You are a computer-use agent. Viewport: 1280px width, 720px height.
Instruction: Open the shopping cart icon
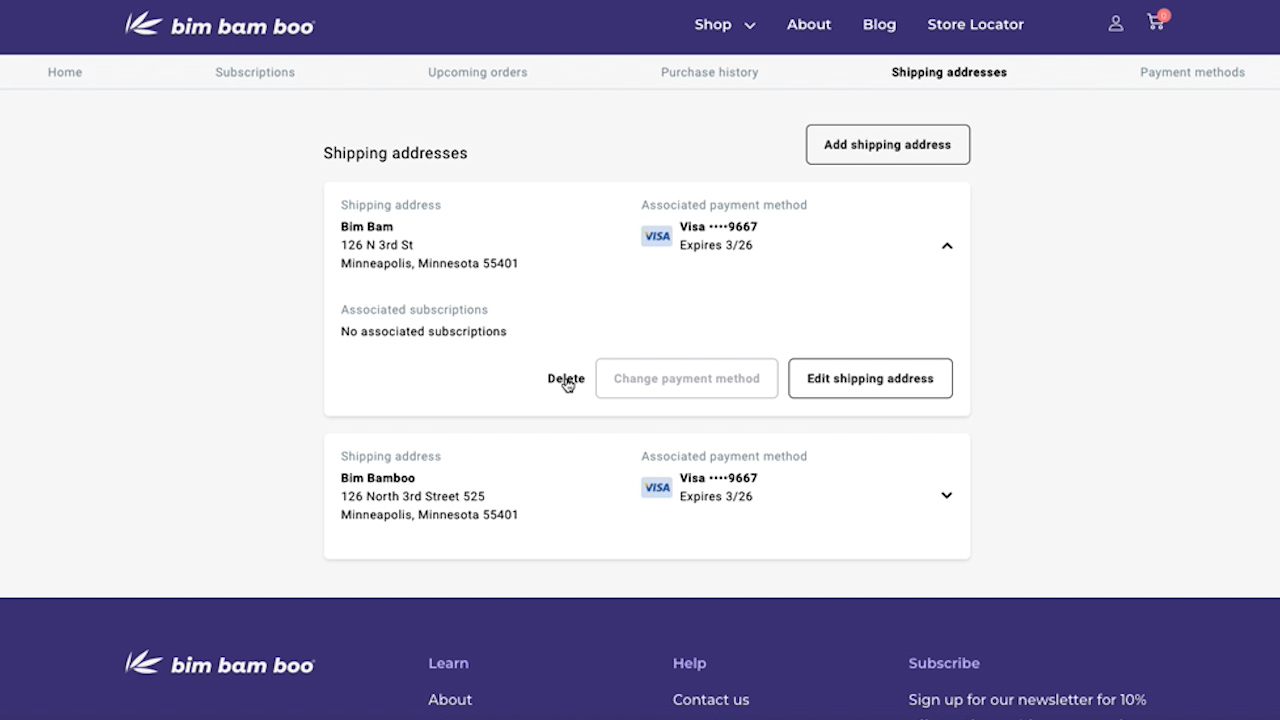1157,22
